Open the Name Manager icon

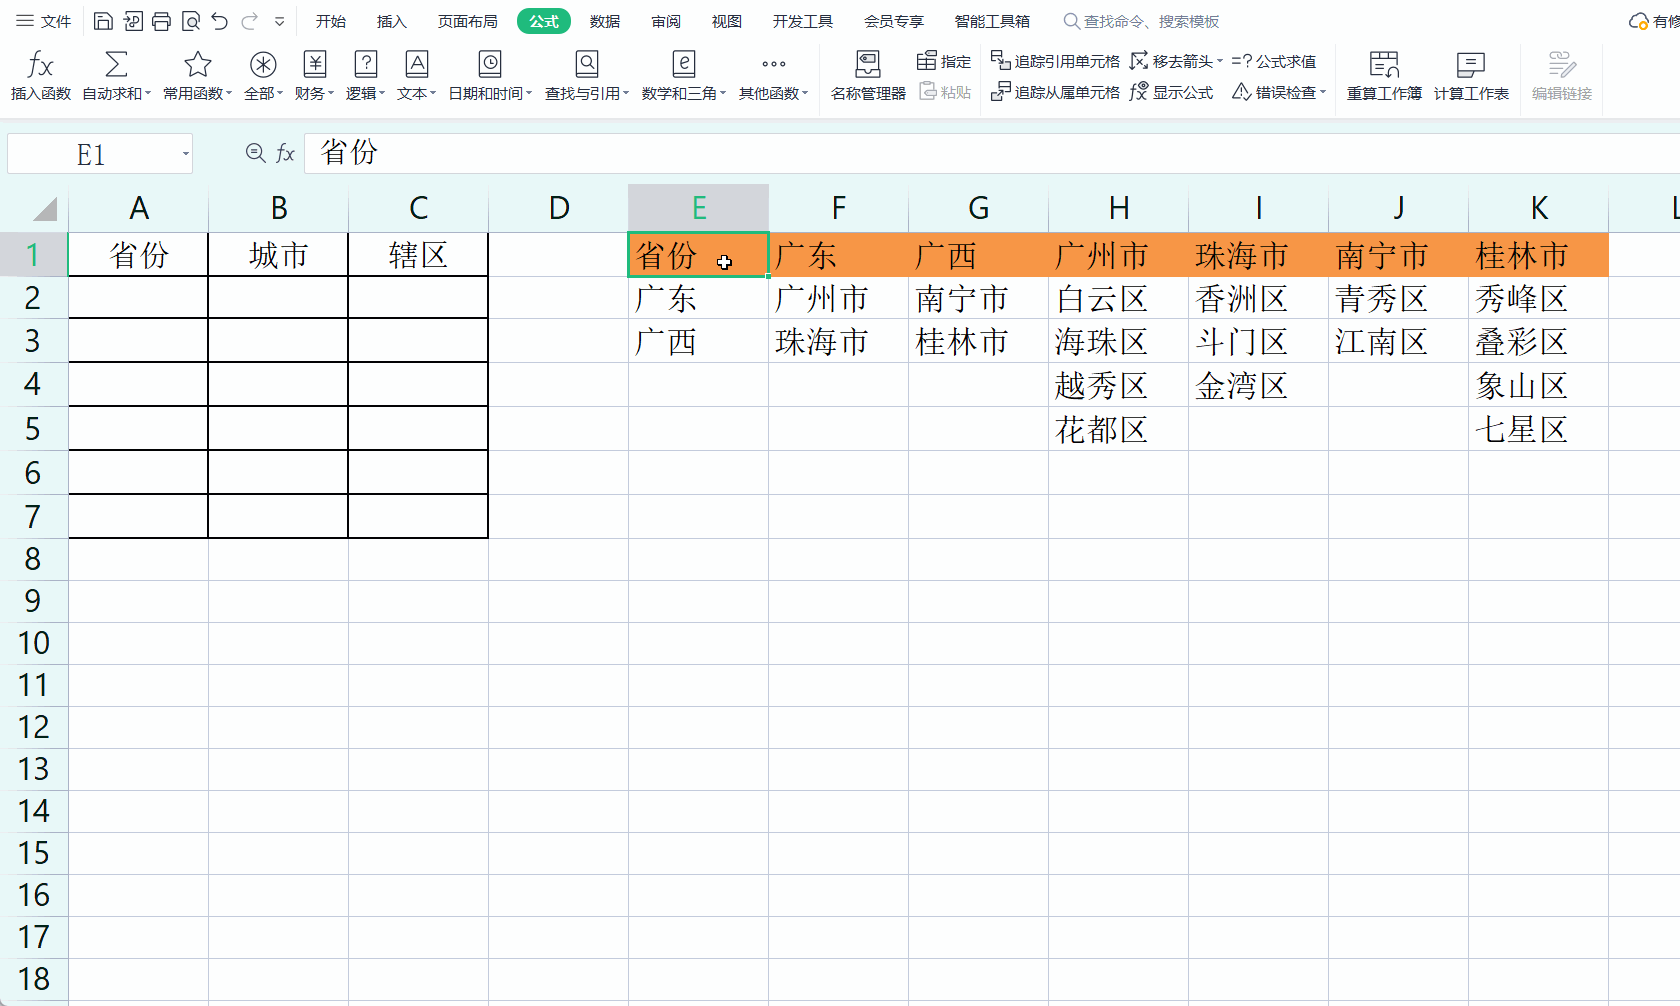[x=868, y=64]
